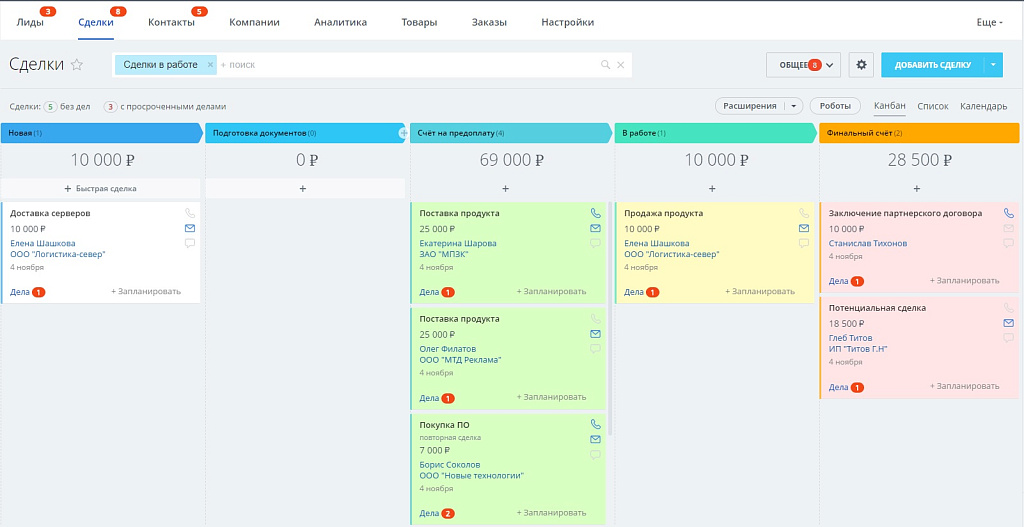The height and width of the screenshot is (527, 1024).
Task: Expand the Расширения dropdown arrow
Action: (794, 106)
